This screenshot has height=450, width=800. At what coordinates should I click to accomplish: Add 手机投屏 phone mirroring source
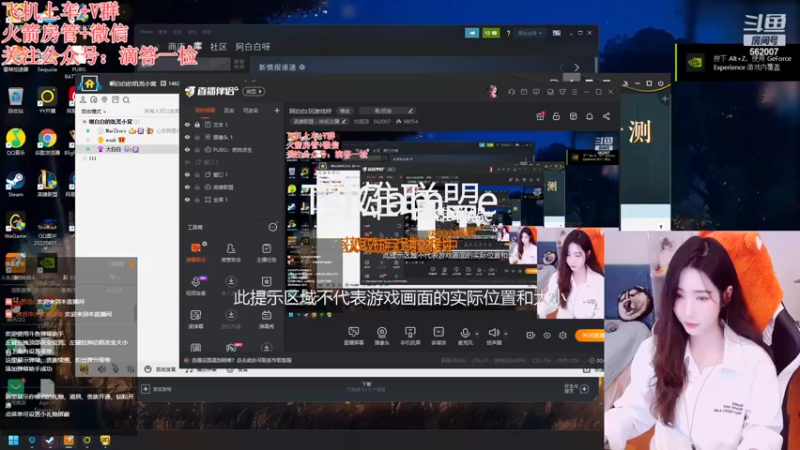[410, 336]
